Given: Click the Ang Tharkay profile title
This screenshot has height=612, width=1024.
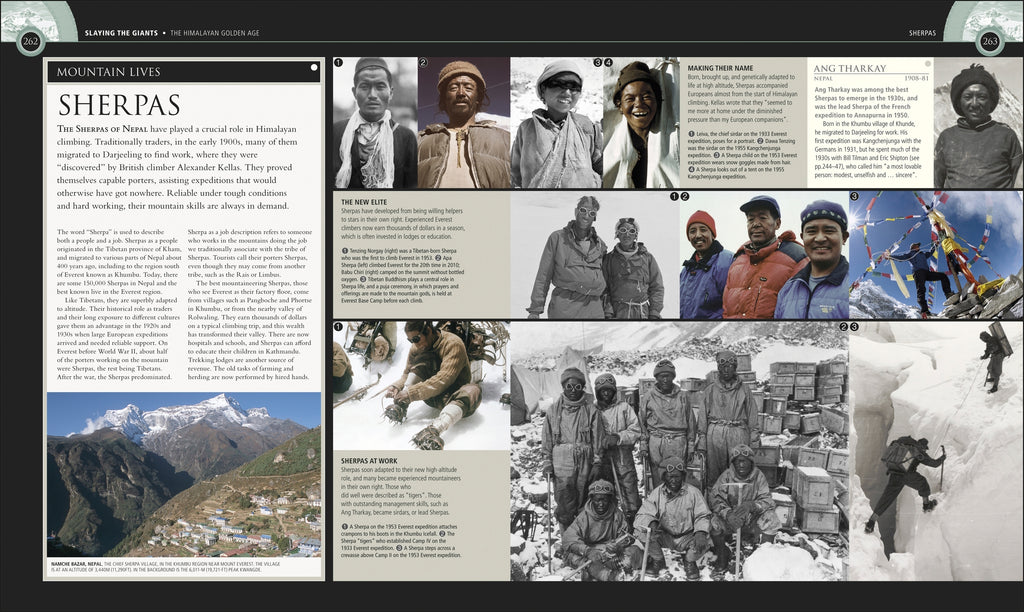Looking at the screenshot, I should click(x=849, y=68).
